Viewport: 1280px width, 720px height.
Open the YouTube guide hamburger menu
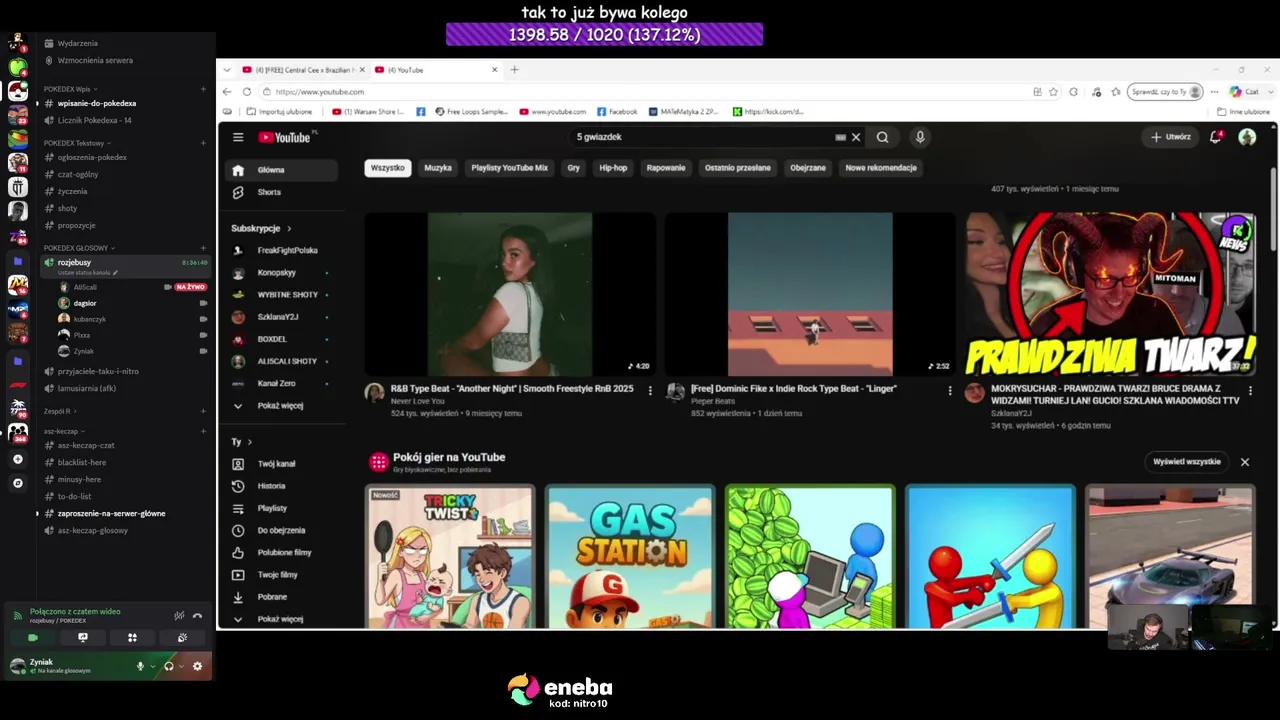pos(238,137)
